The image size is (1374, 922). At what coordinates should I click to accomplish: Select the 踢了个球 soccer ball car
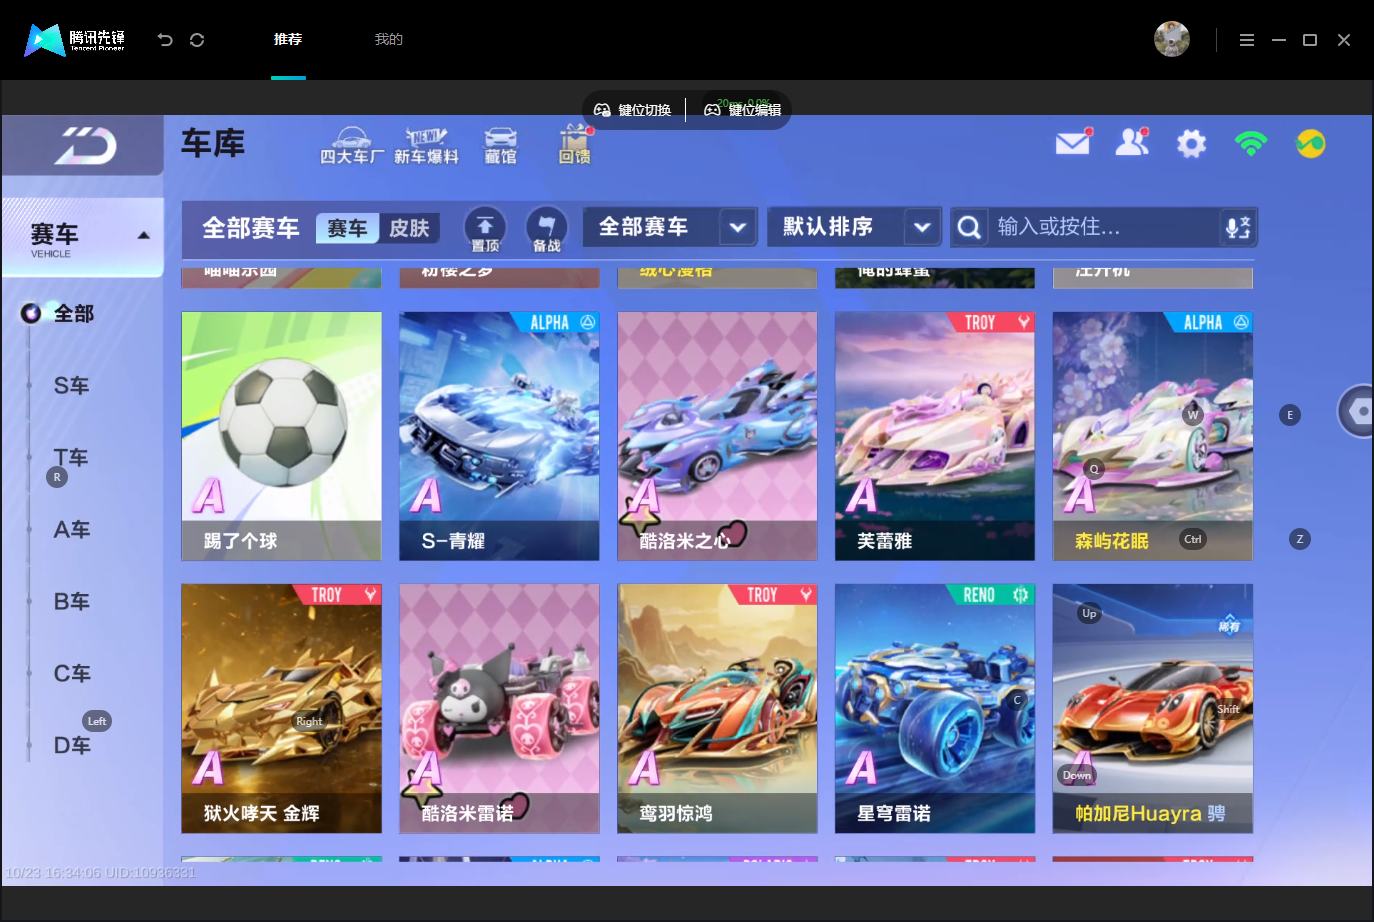[x=281, y=436]
